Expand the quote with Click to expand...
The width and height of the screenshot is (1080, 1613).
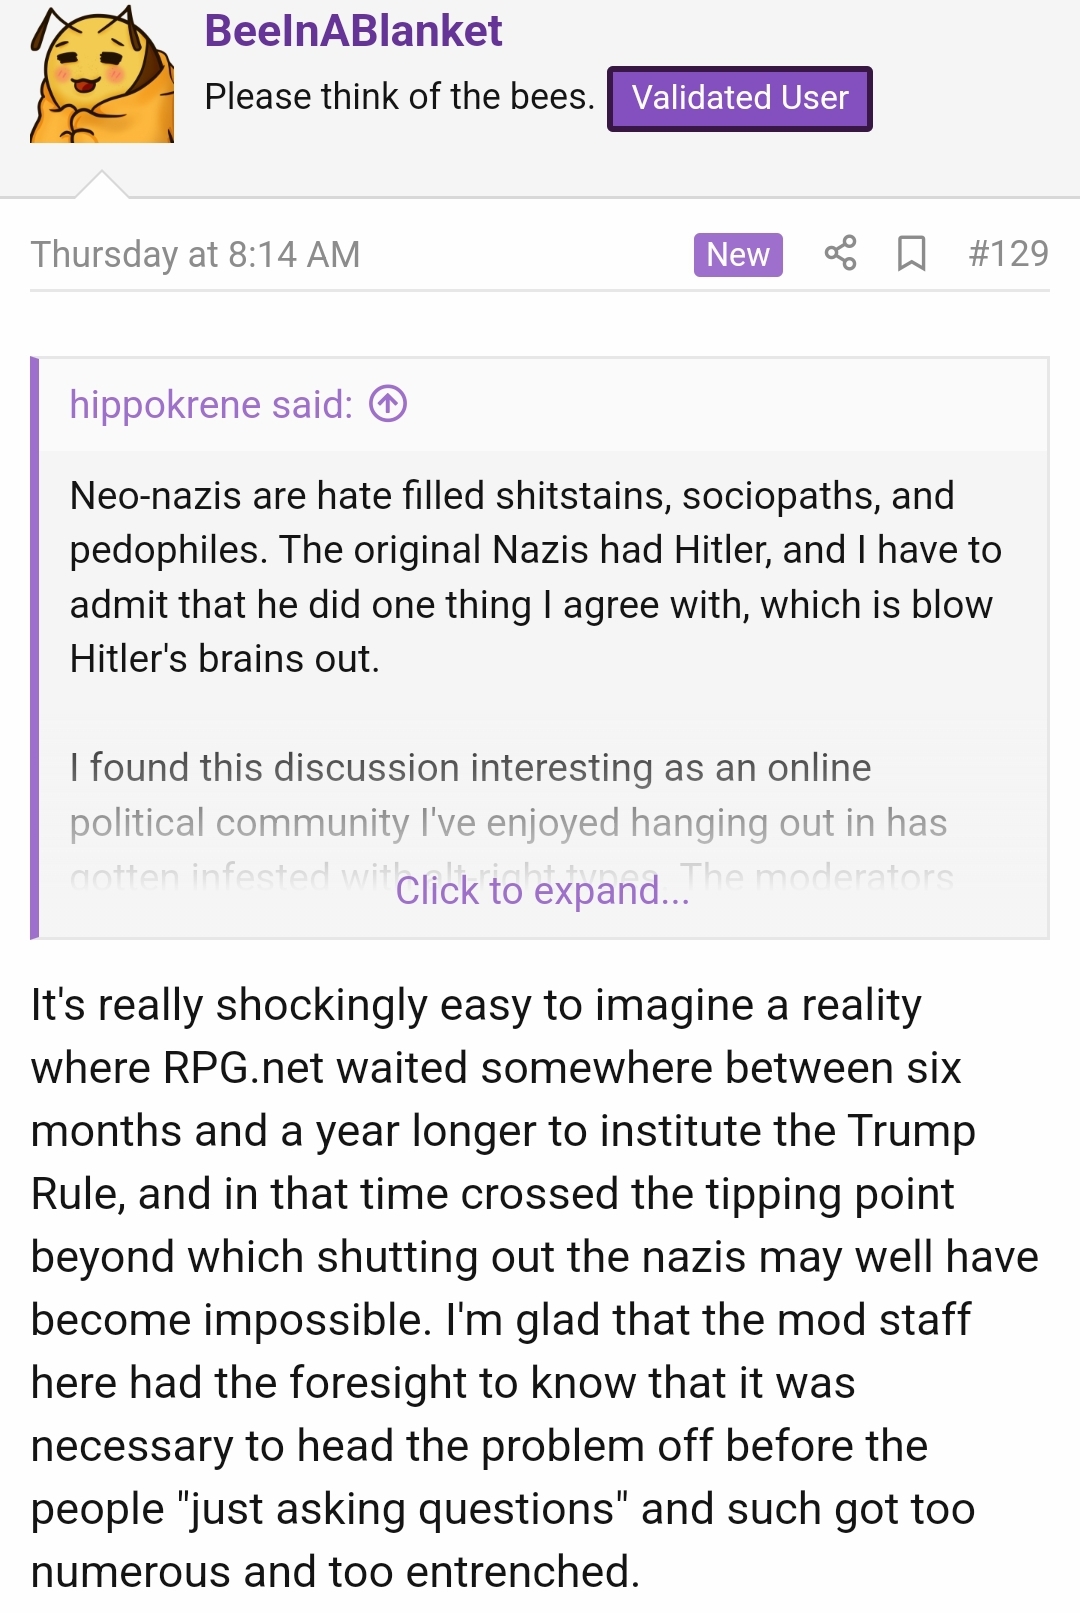(x=542, y=890)
